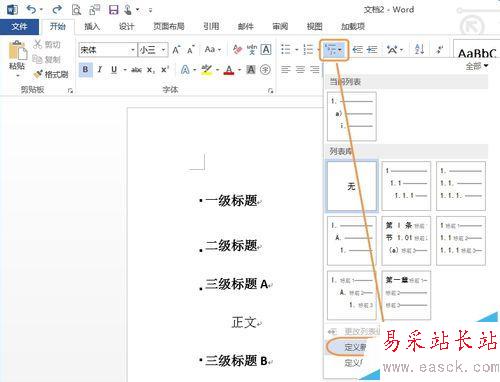Open the 全部 filter dropdown in list panel

point(477,66)
